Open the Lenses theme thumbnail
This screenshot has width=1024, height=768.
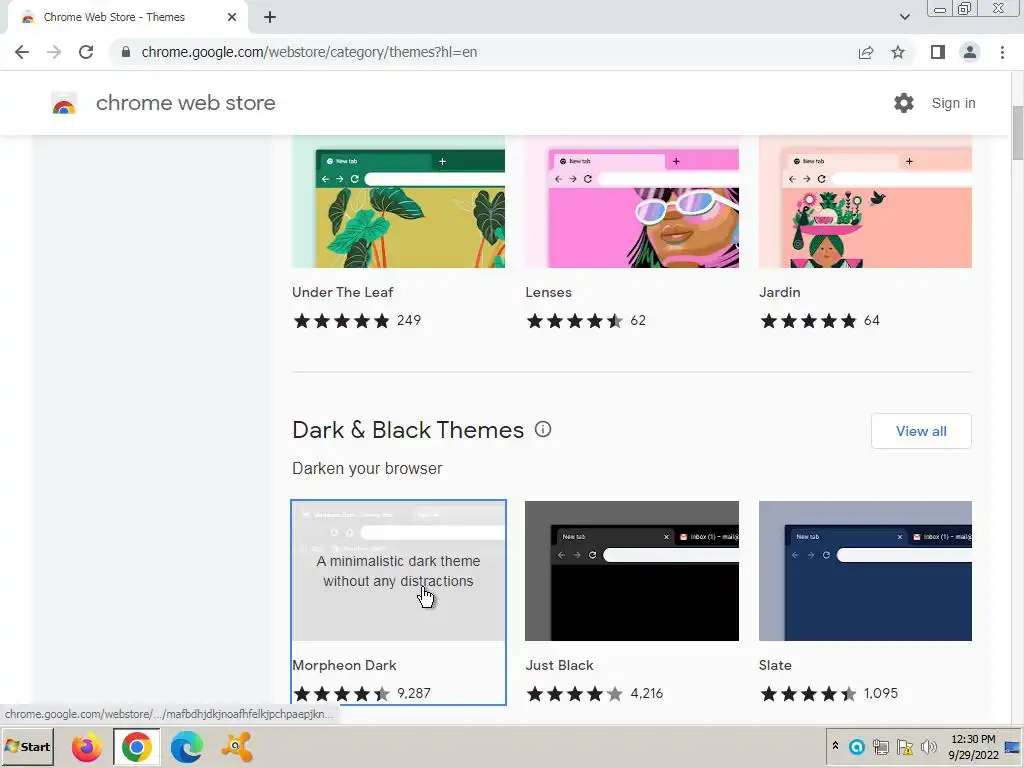click(x=632, y=202)
